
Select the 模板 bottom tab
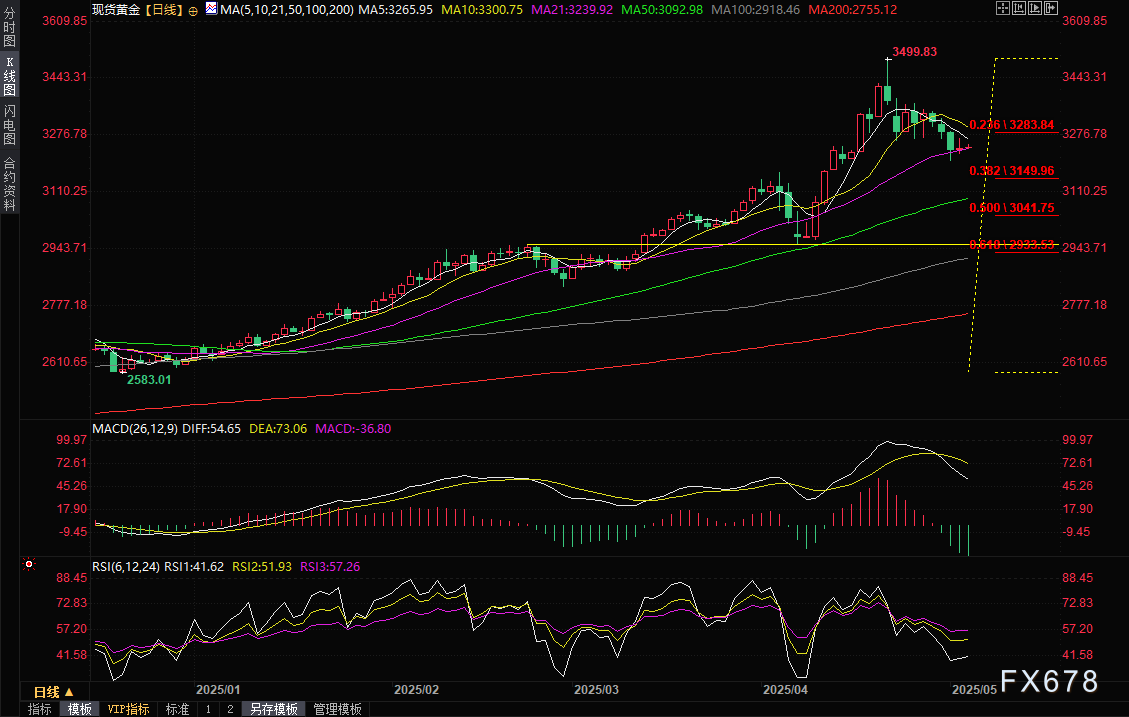click(x=80, y=709)
